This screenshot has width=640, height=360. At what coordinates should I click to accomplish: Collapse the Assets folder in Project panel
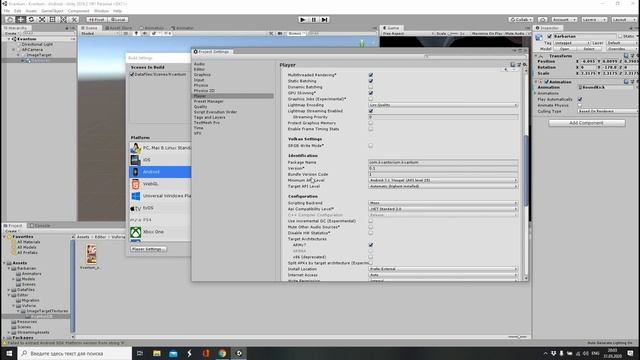pyautogui.click(x=5, y=263)
